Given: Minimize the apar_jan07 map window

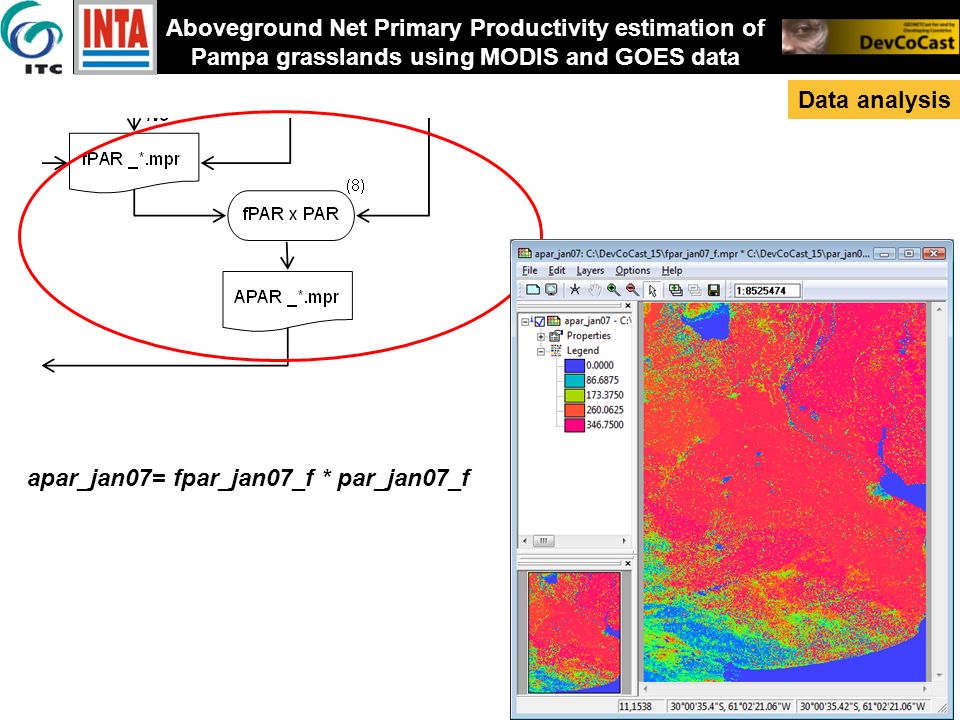Looking at the screenshot, I should click(x=884, y=253).
